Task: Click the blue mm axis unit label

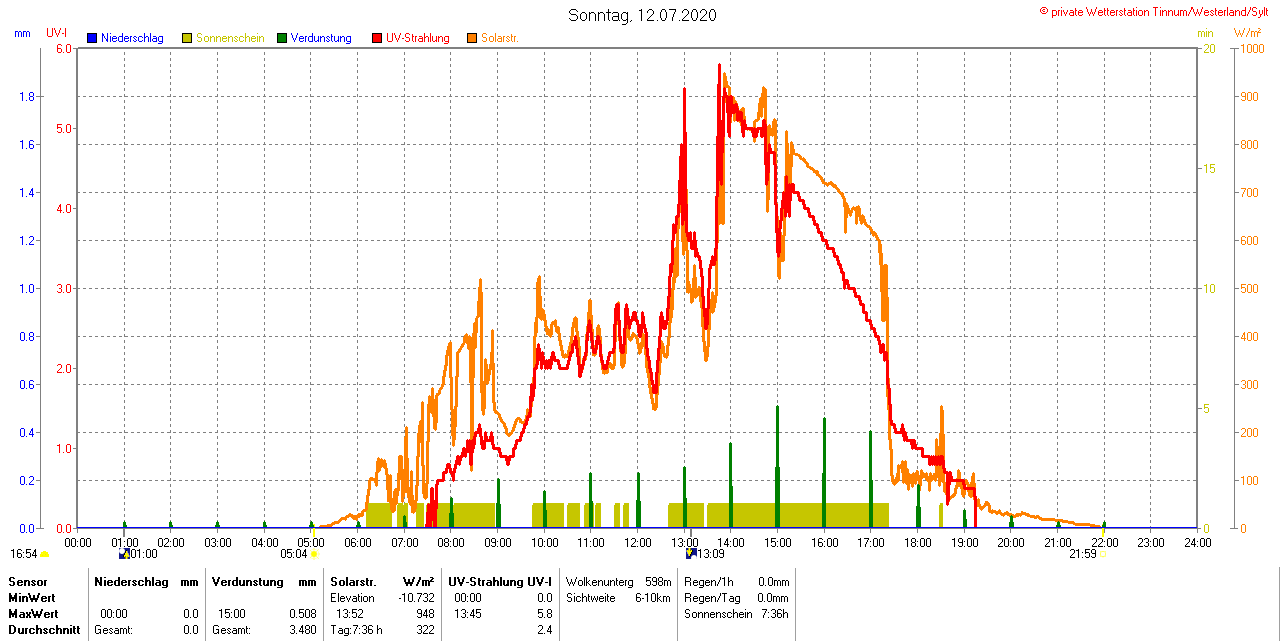Action: point(22,33)
